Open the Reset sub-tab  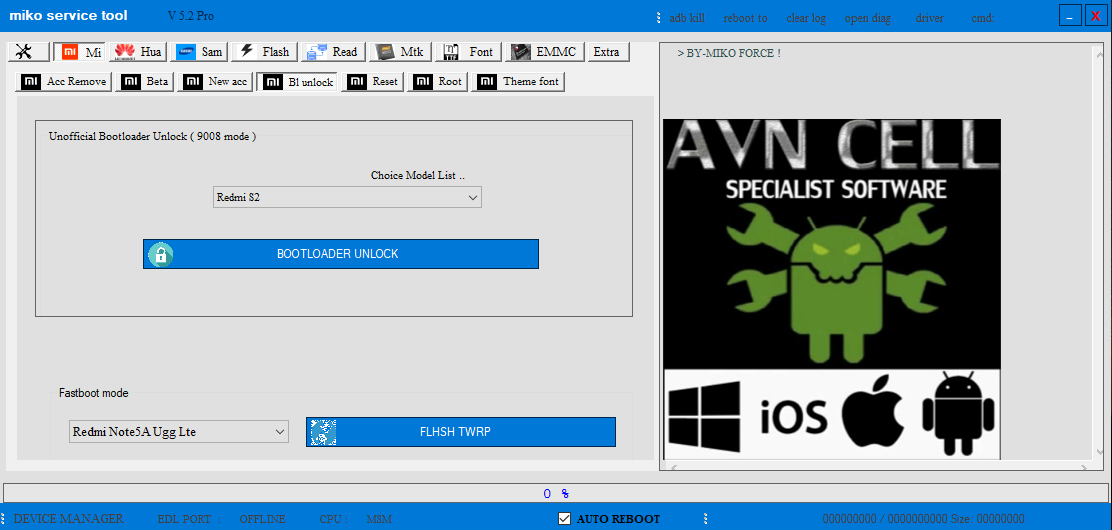pyautogui.click(x=372, y=82)
